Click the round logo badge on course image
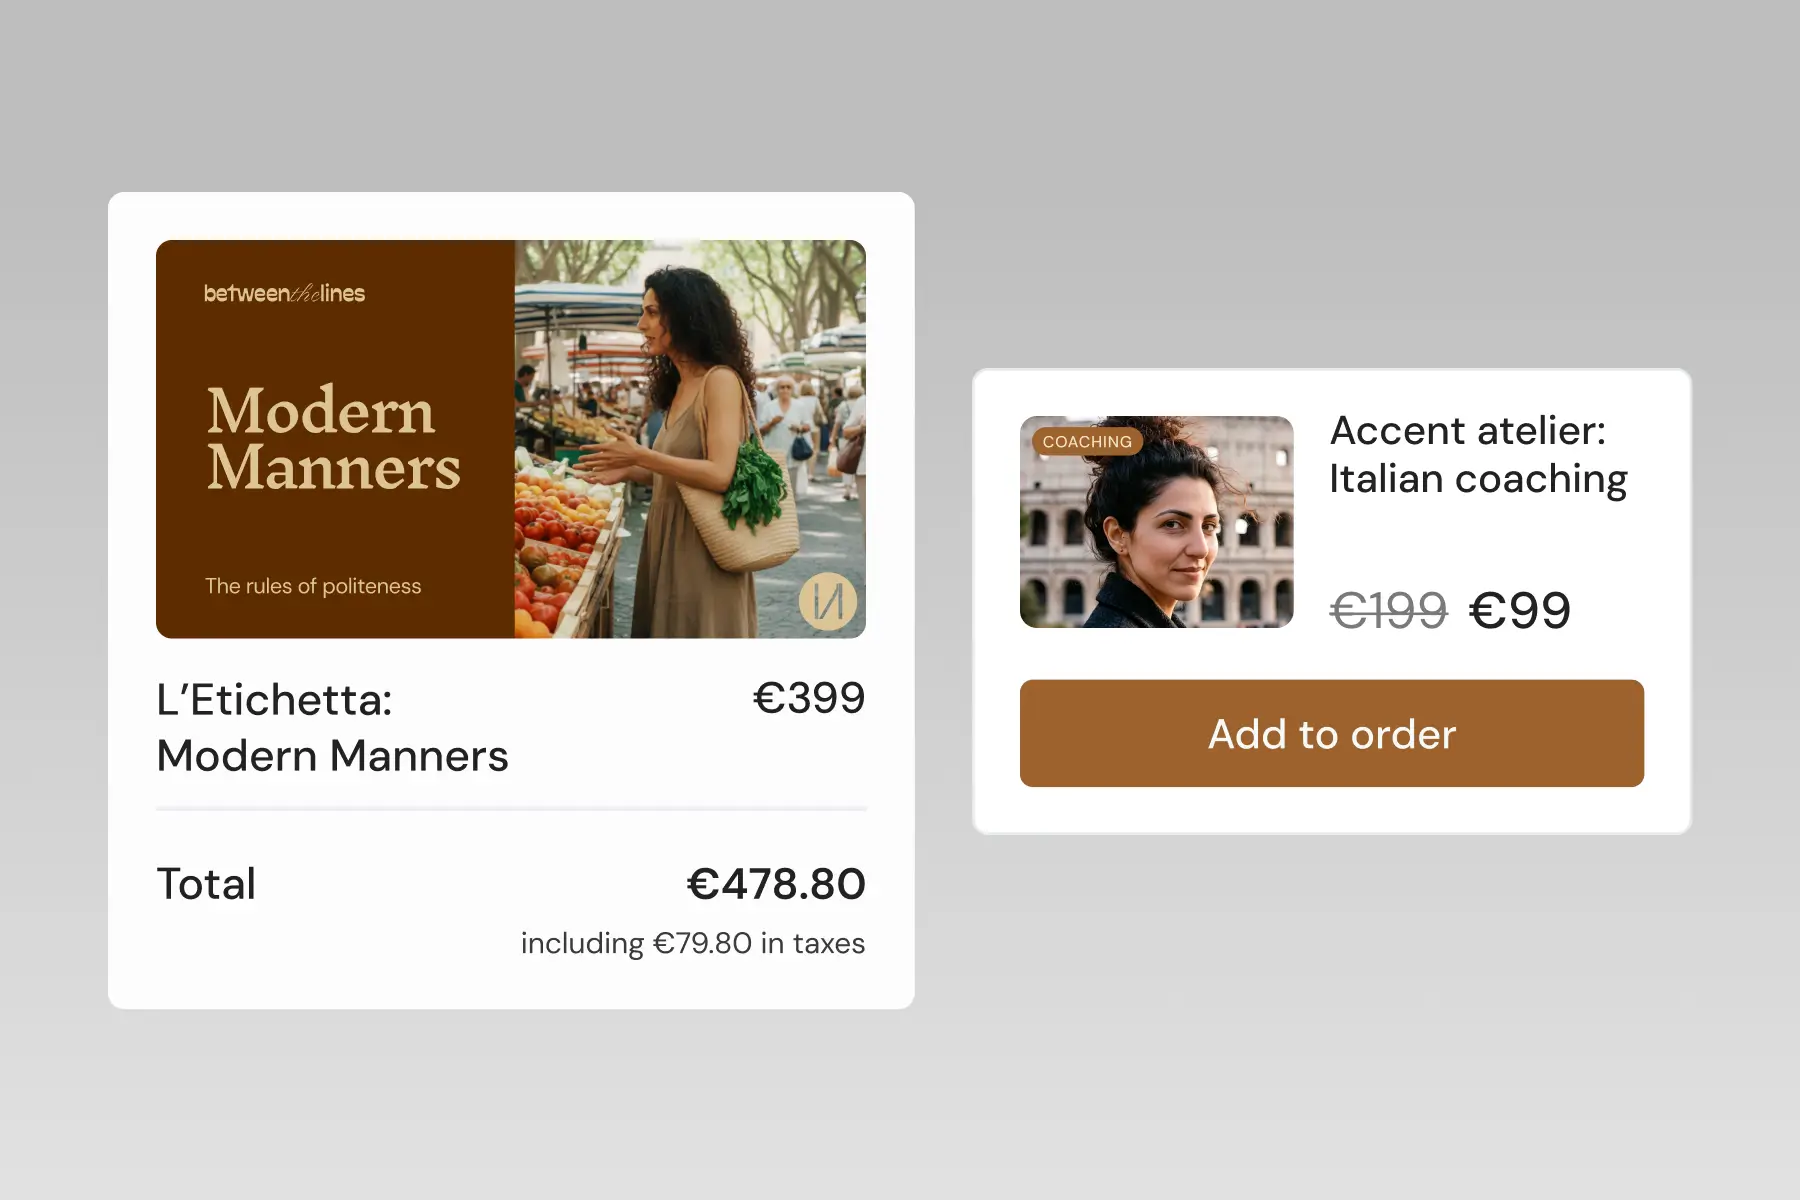The width and height of the screenshot is (1800, 1200). [828, 601]
